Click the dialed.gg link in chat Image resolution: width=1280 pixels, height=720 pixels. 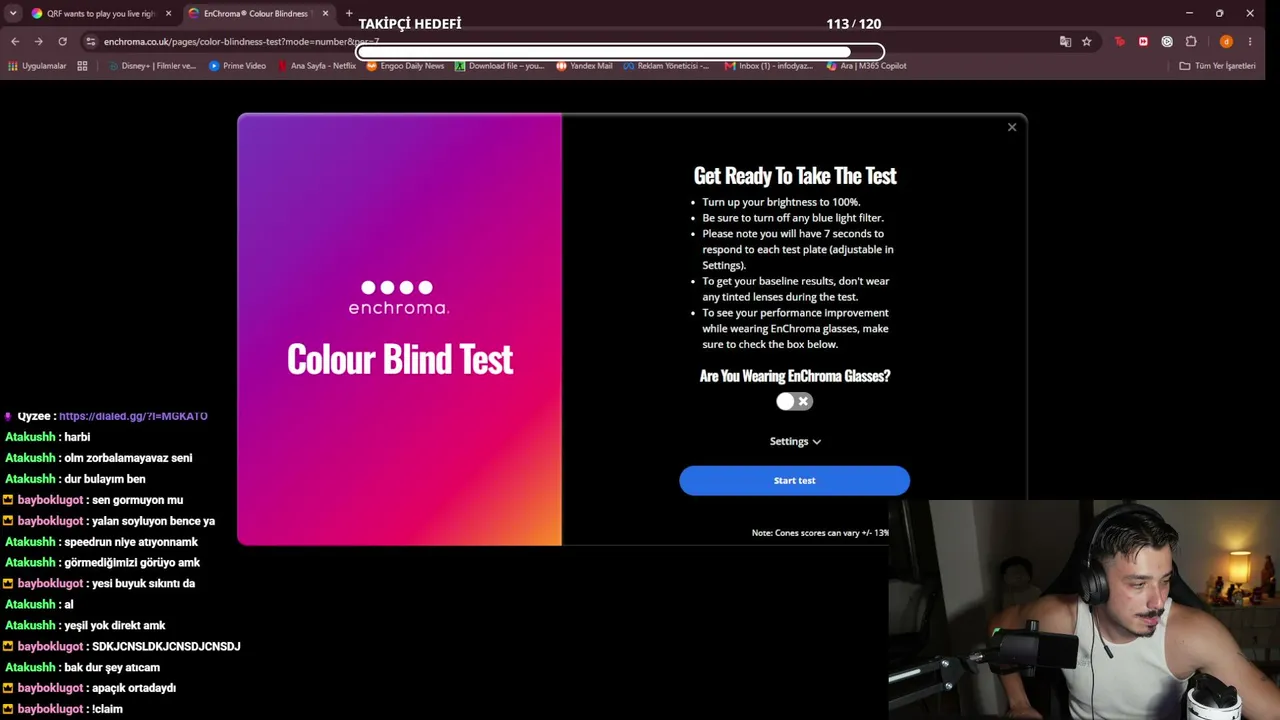pos(133,416)
